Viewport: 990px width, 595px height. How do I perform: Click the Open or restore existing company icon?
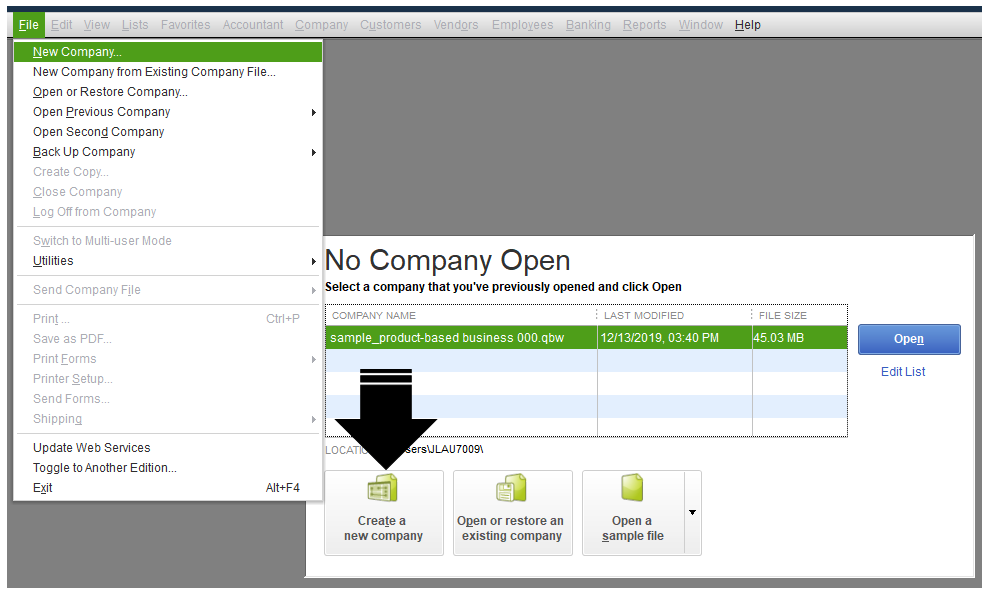coord(511,488)
